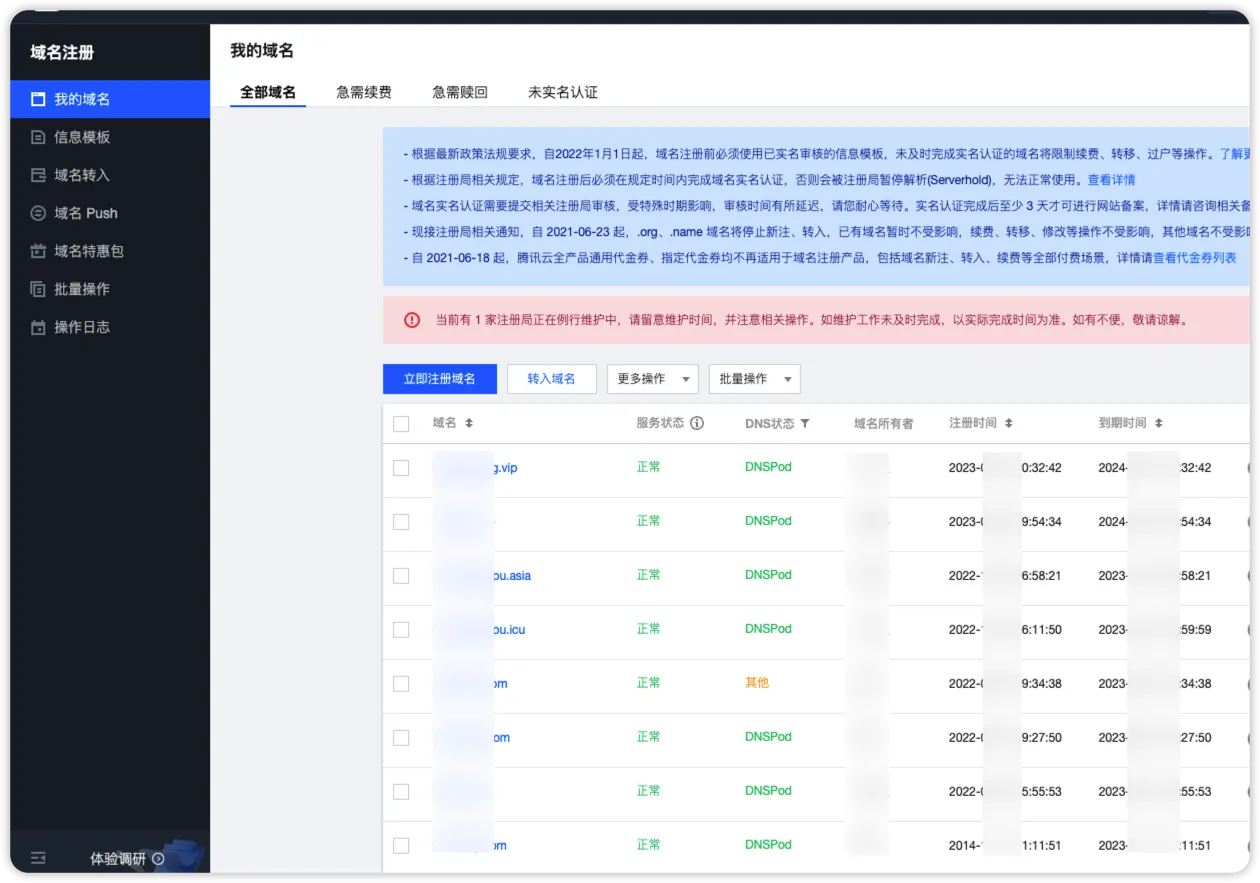Click 其他 DNS status text
The image size is (1260, 883).
click(757, 683)
